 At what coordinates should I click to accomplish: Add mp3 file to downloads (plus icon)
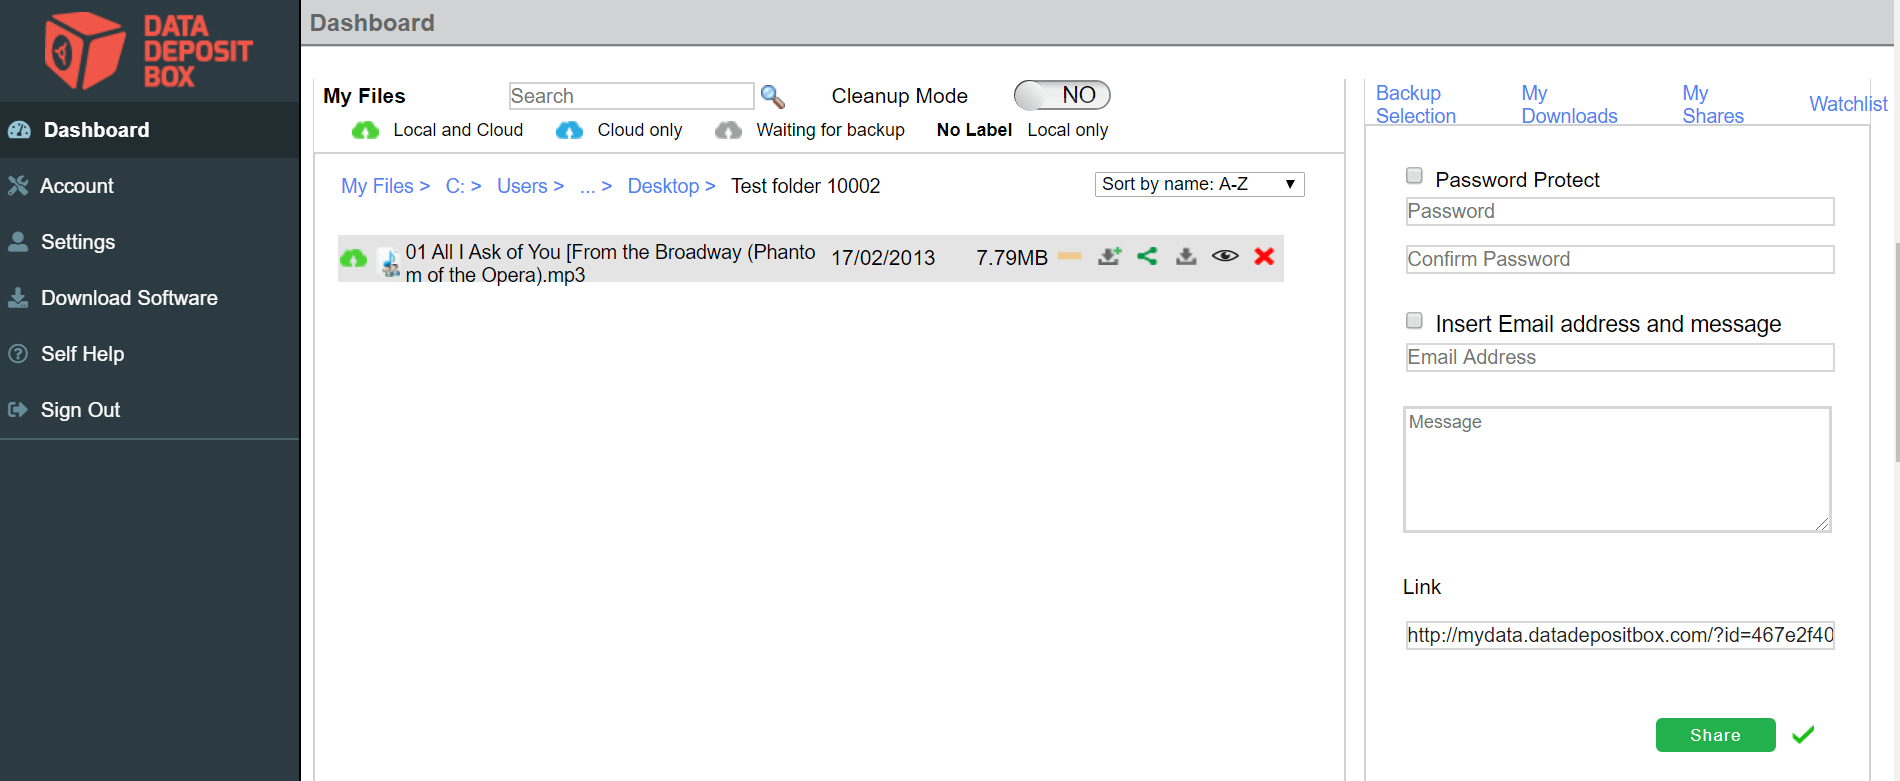pyautogui.click(x=1109, y=256)
